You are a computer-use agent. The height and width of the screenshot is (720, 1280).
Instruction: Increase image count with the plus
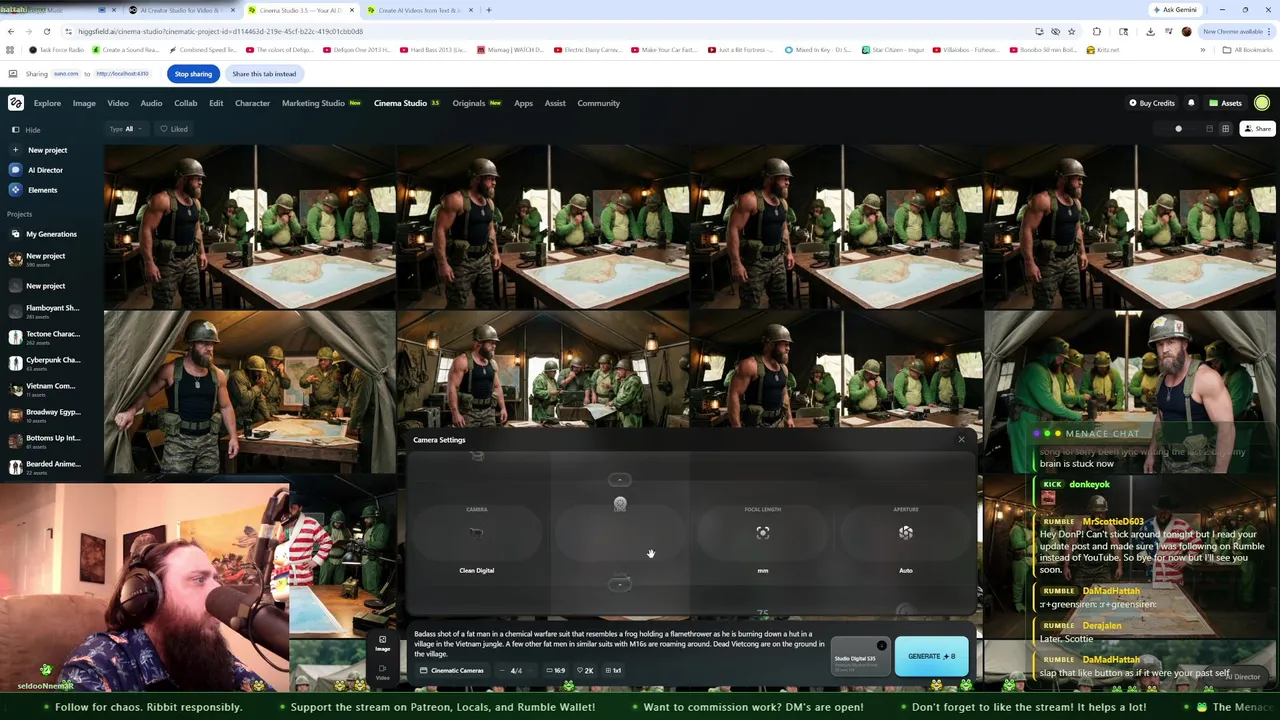click(531, 670)
